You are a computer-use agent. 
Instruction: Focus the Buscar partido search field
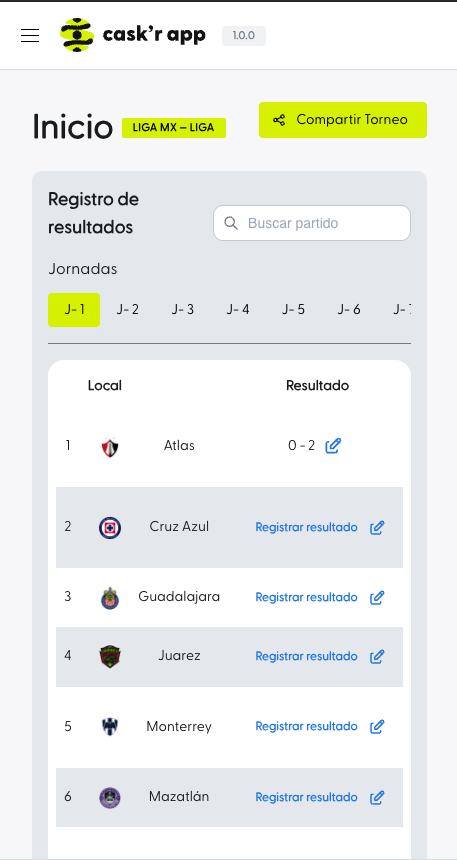312,223
